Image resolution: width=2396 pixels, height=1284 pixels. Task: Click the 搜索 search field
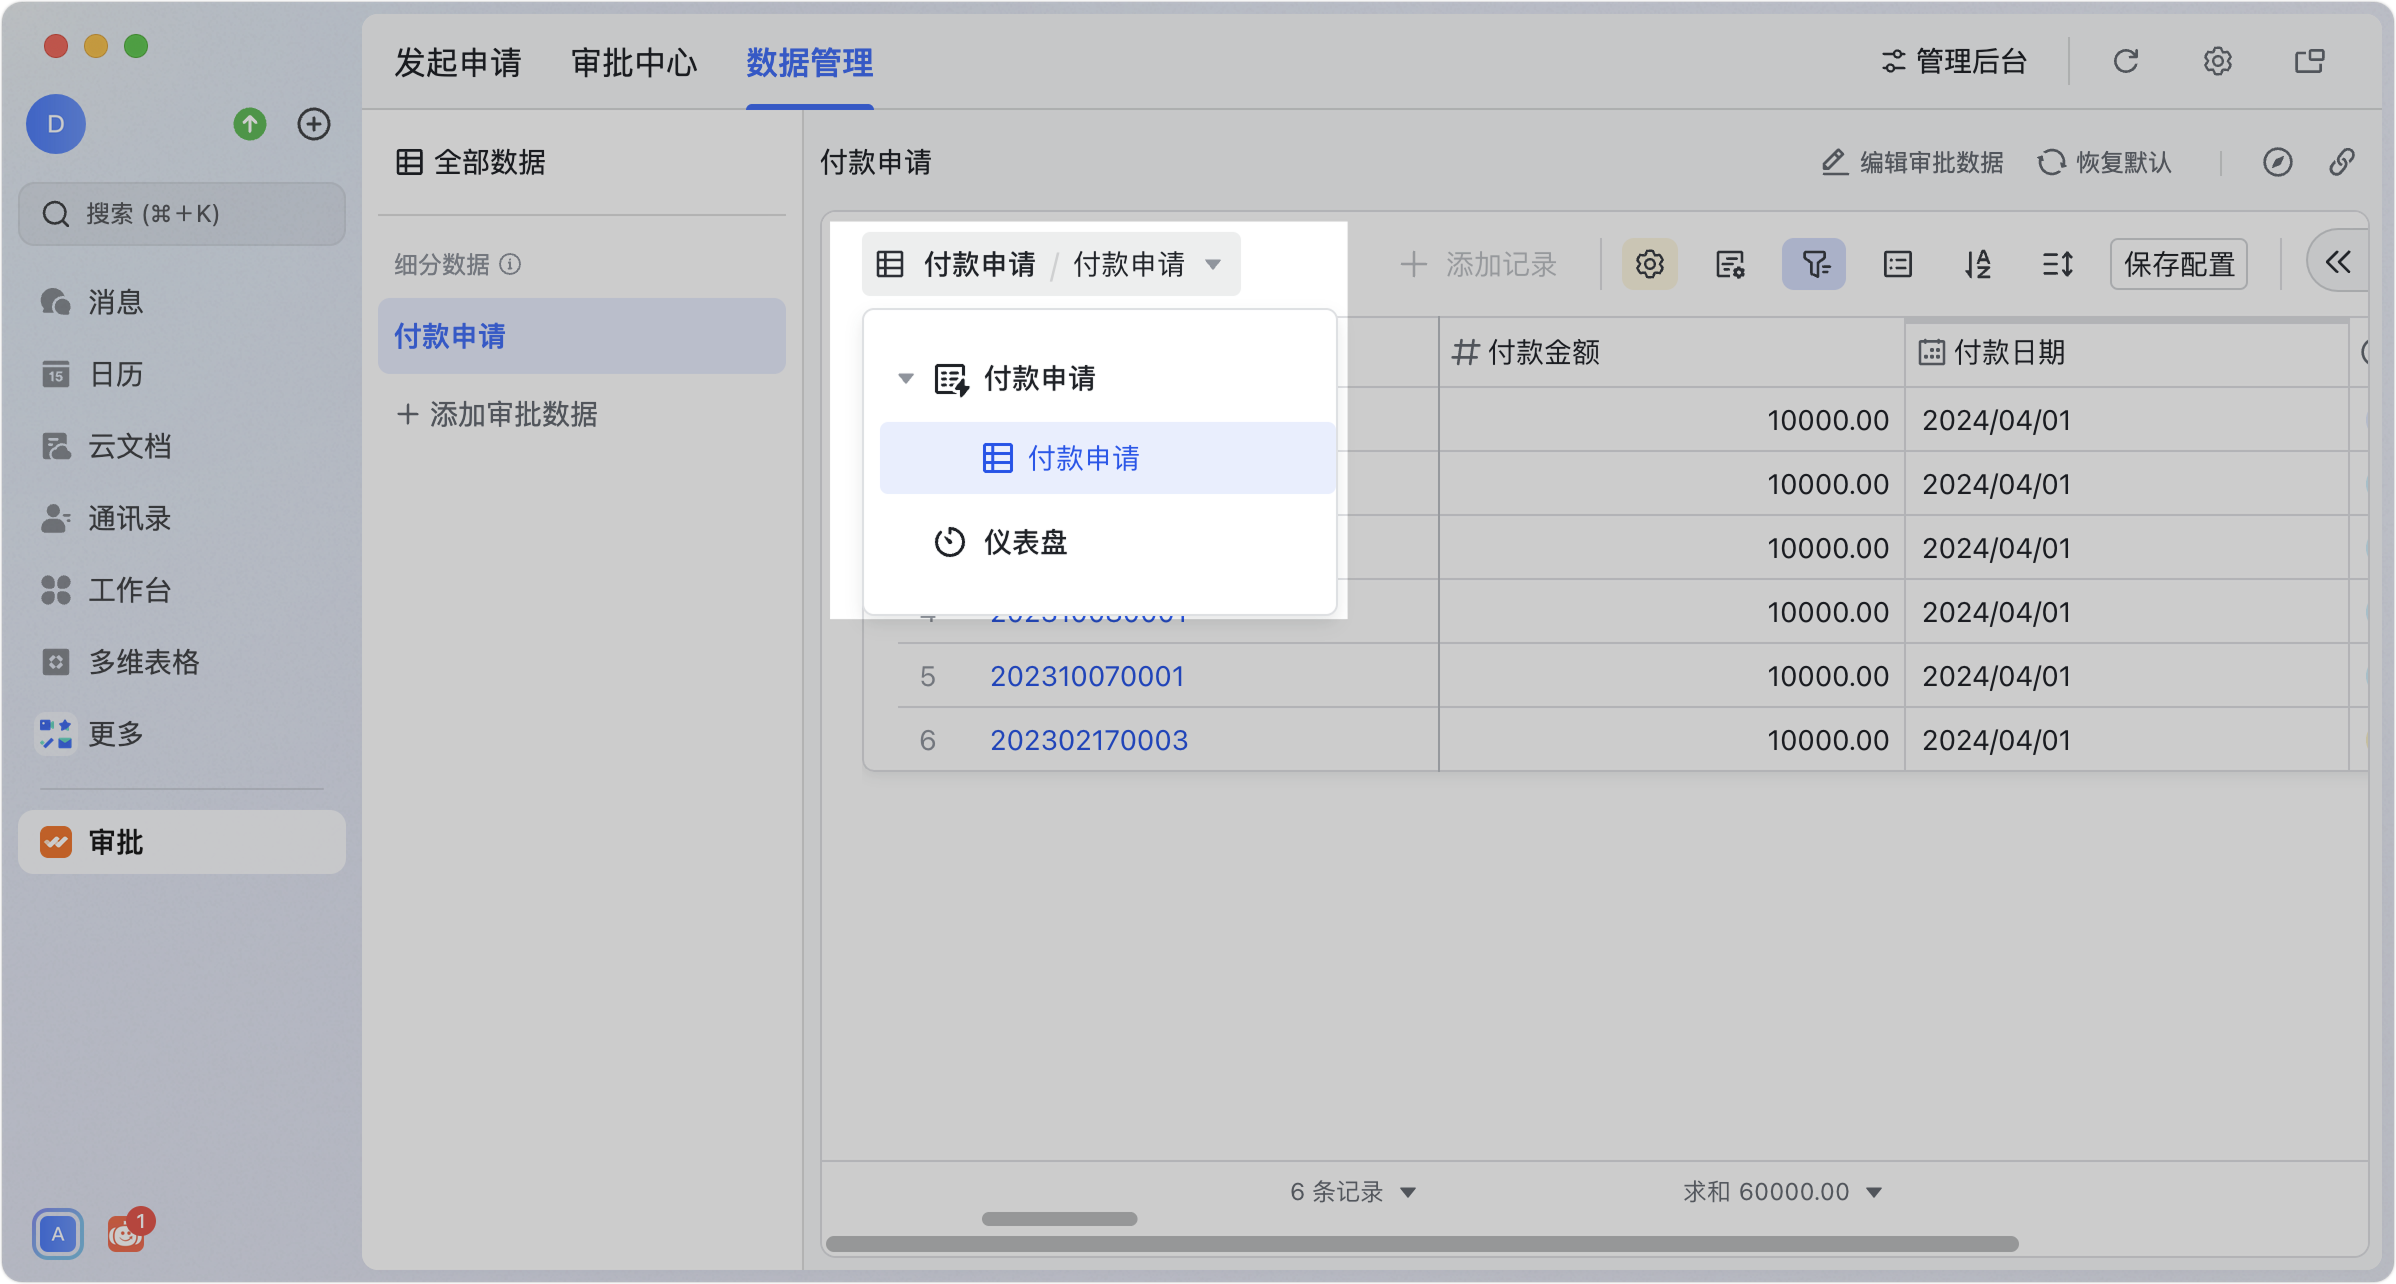pos(182,214)
